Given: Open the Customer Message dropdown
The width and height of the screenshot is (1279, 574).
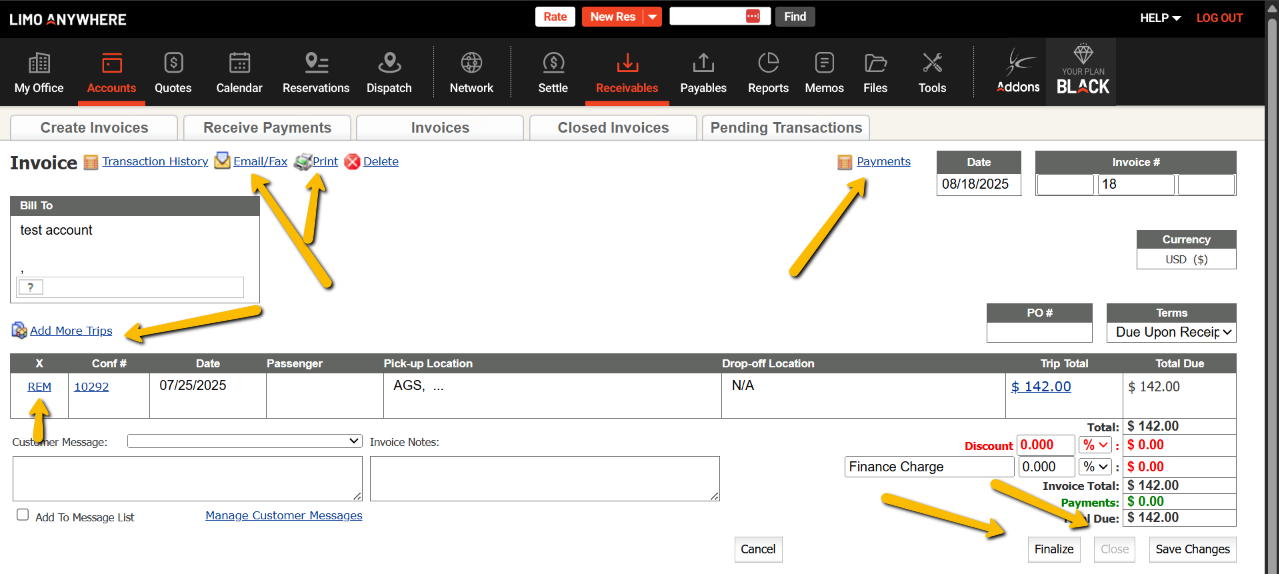Looking at the screenshot, I should (244, 441).
